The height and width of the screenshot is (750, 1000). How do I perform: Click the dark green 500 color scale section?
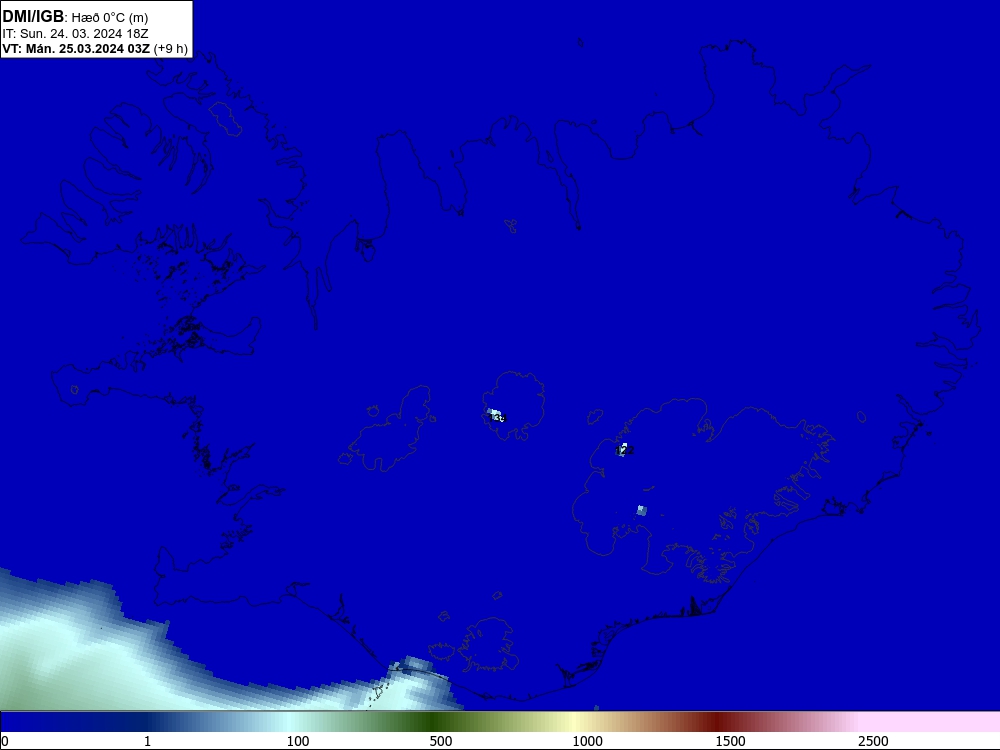pyautogui.click(x=434, y=721)
